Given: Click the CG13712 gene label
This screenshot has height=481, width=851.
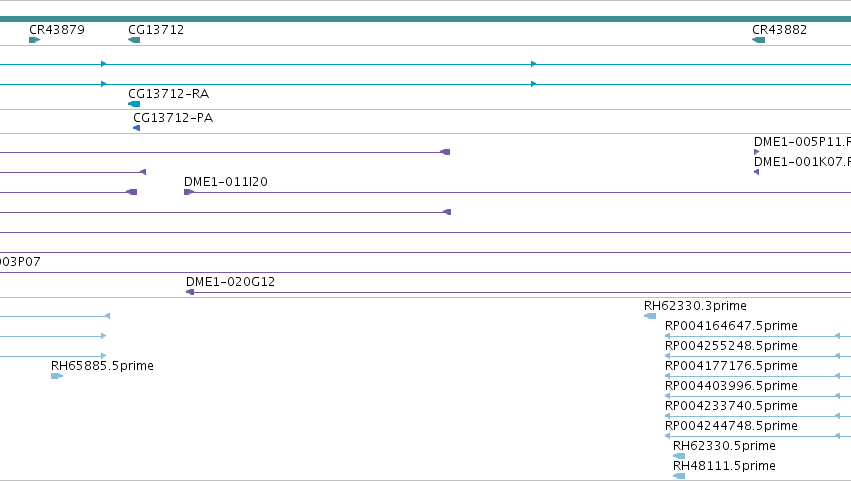Looking at the screenshot, I should 156,30.
